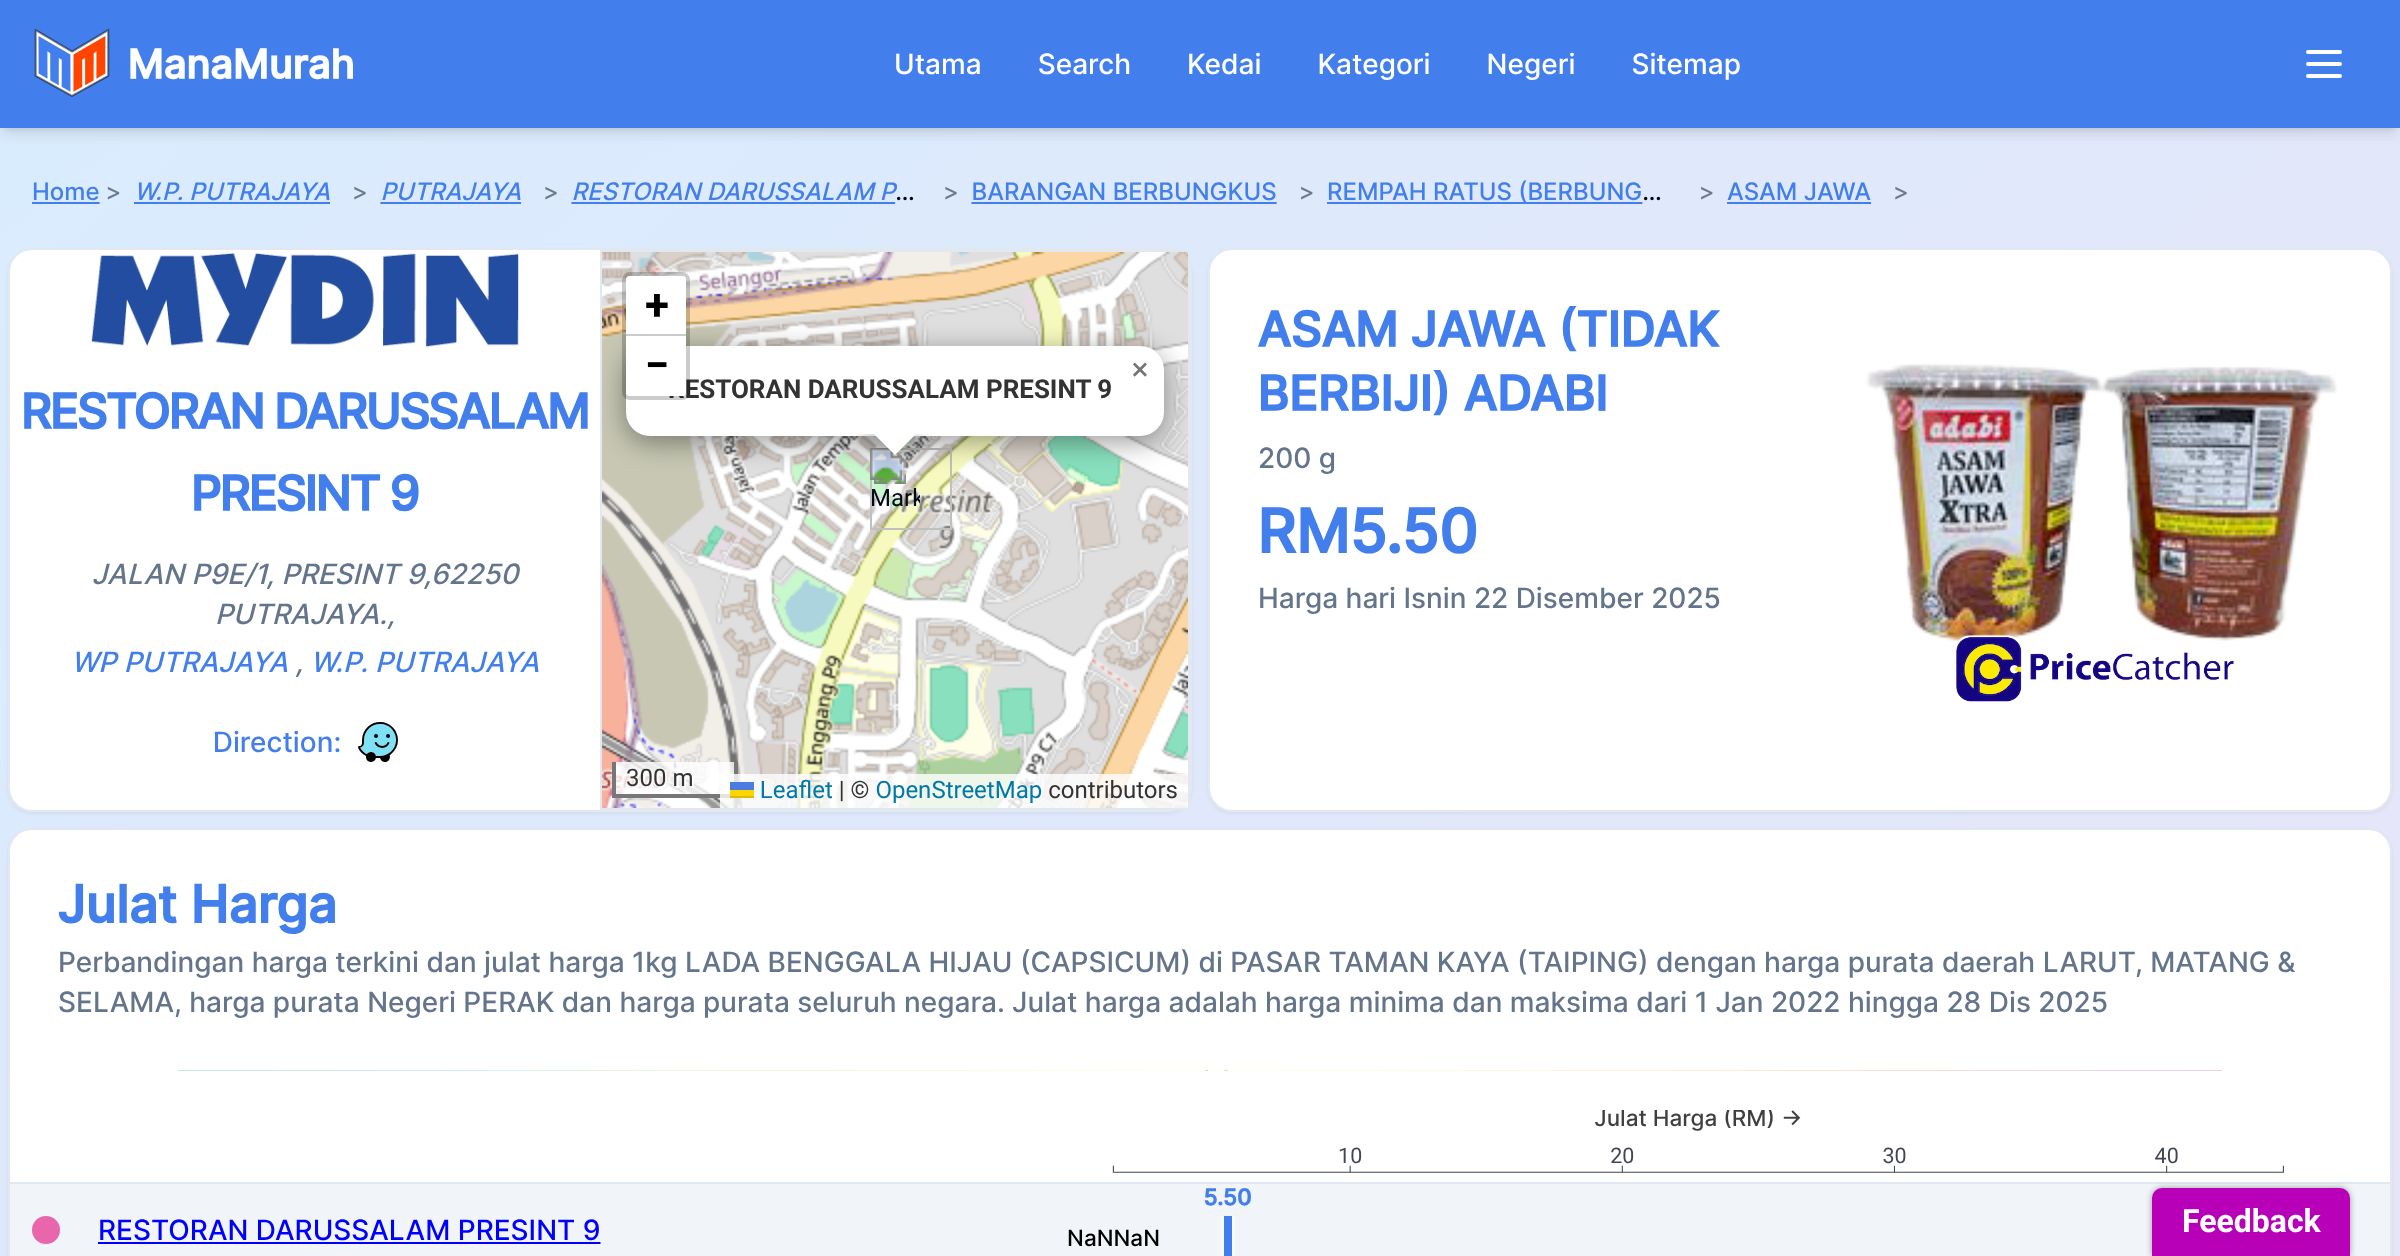Open RESTORAN DARUSSALAM PRESINT 9 chart link
The image size is (2400, 1256).
point(348,1230)
